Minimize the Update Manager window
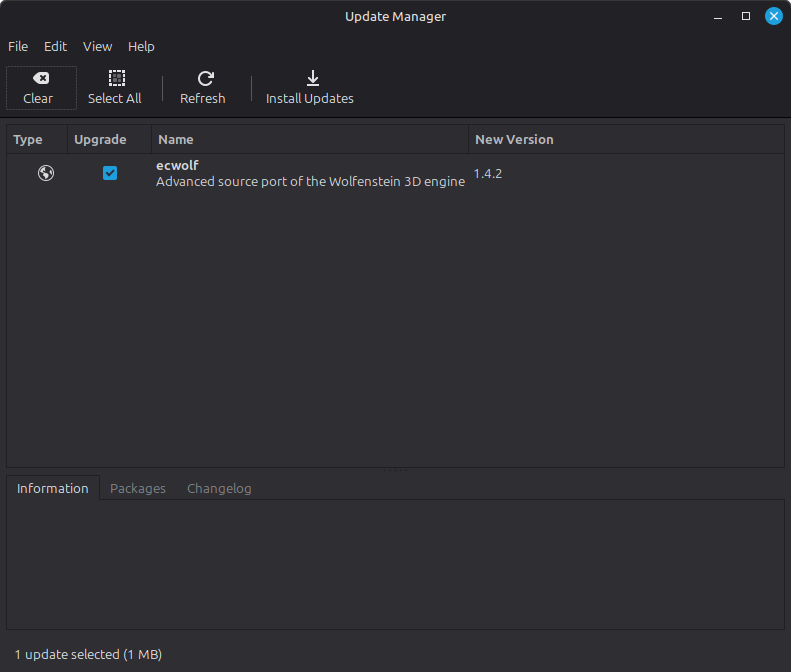 pyautogui.click(x=718, y=17)
